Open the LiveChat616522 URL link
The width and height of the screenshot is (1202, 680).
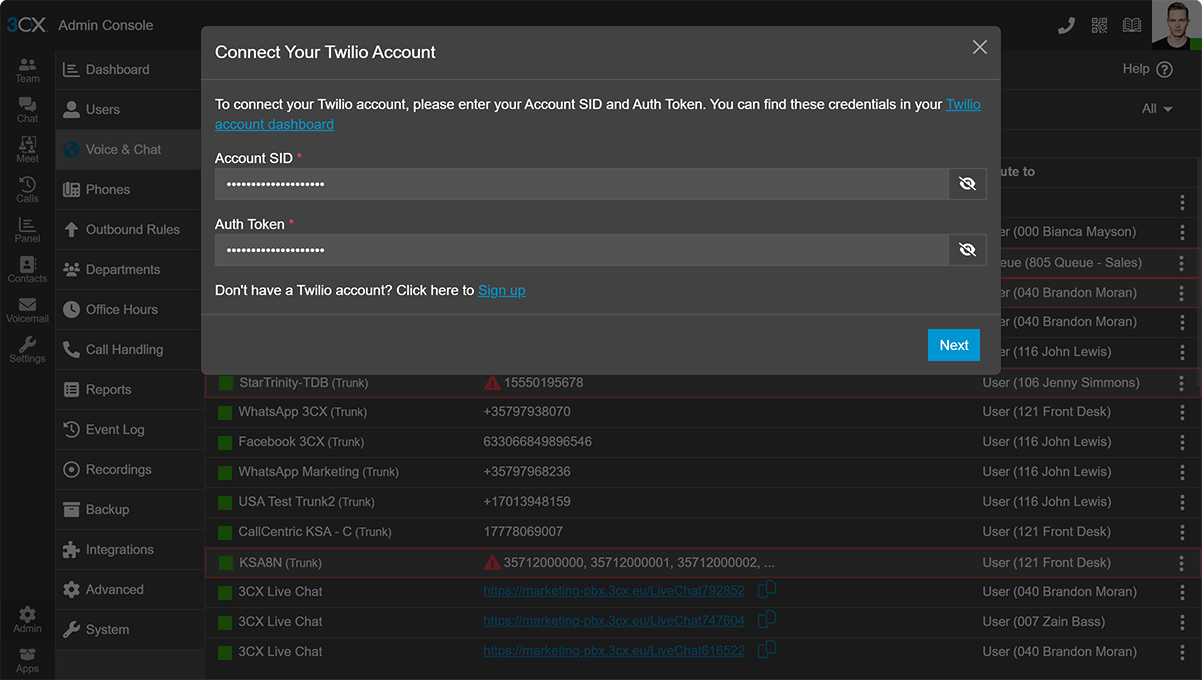(x=614, y=651)
